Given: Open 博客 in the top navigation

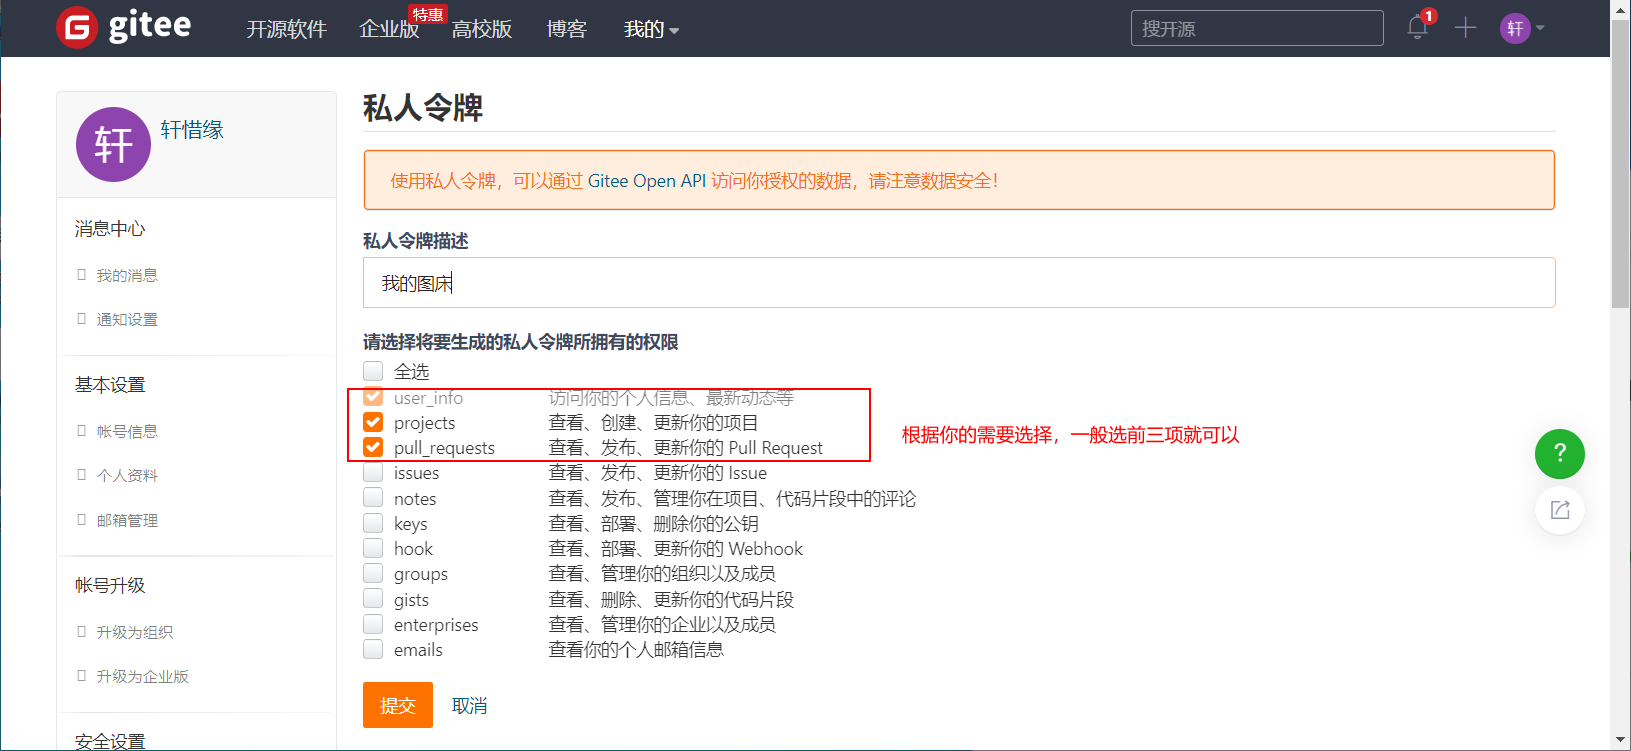Looking at the screenshot, I should click(566, 29).
